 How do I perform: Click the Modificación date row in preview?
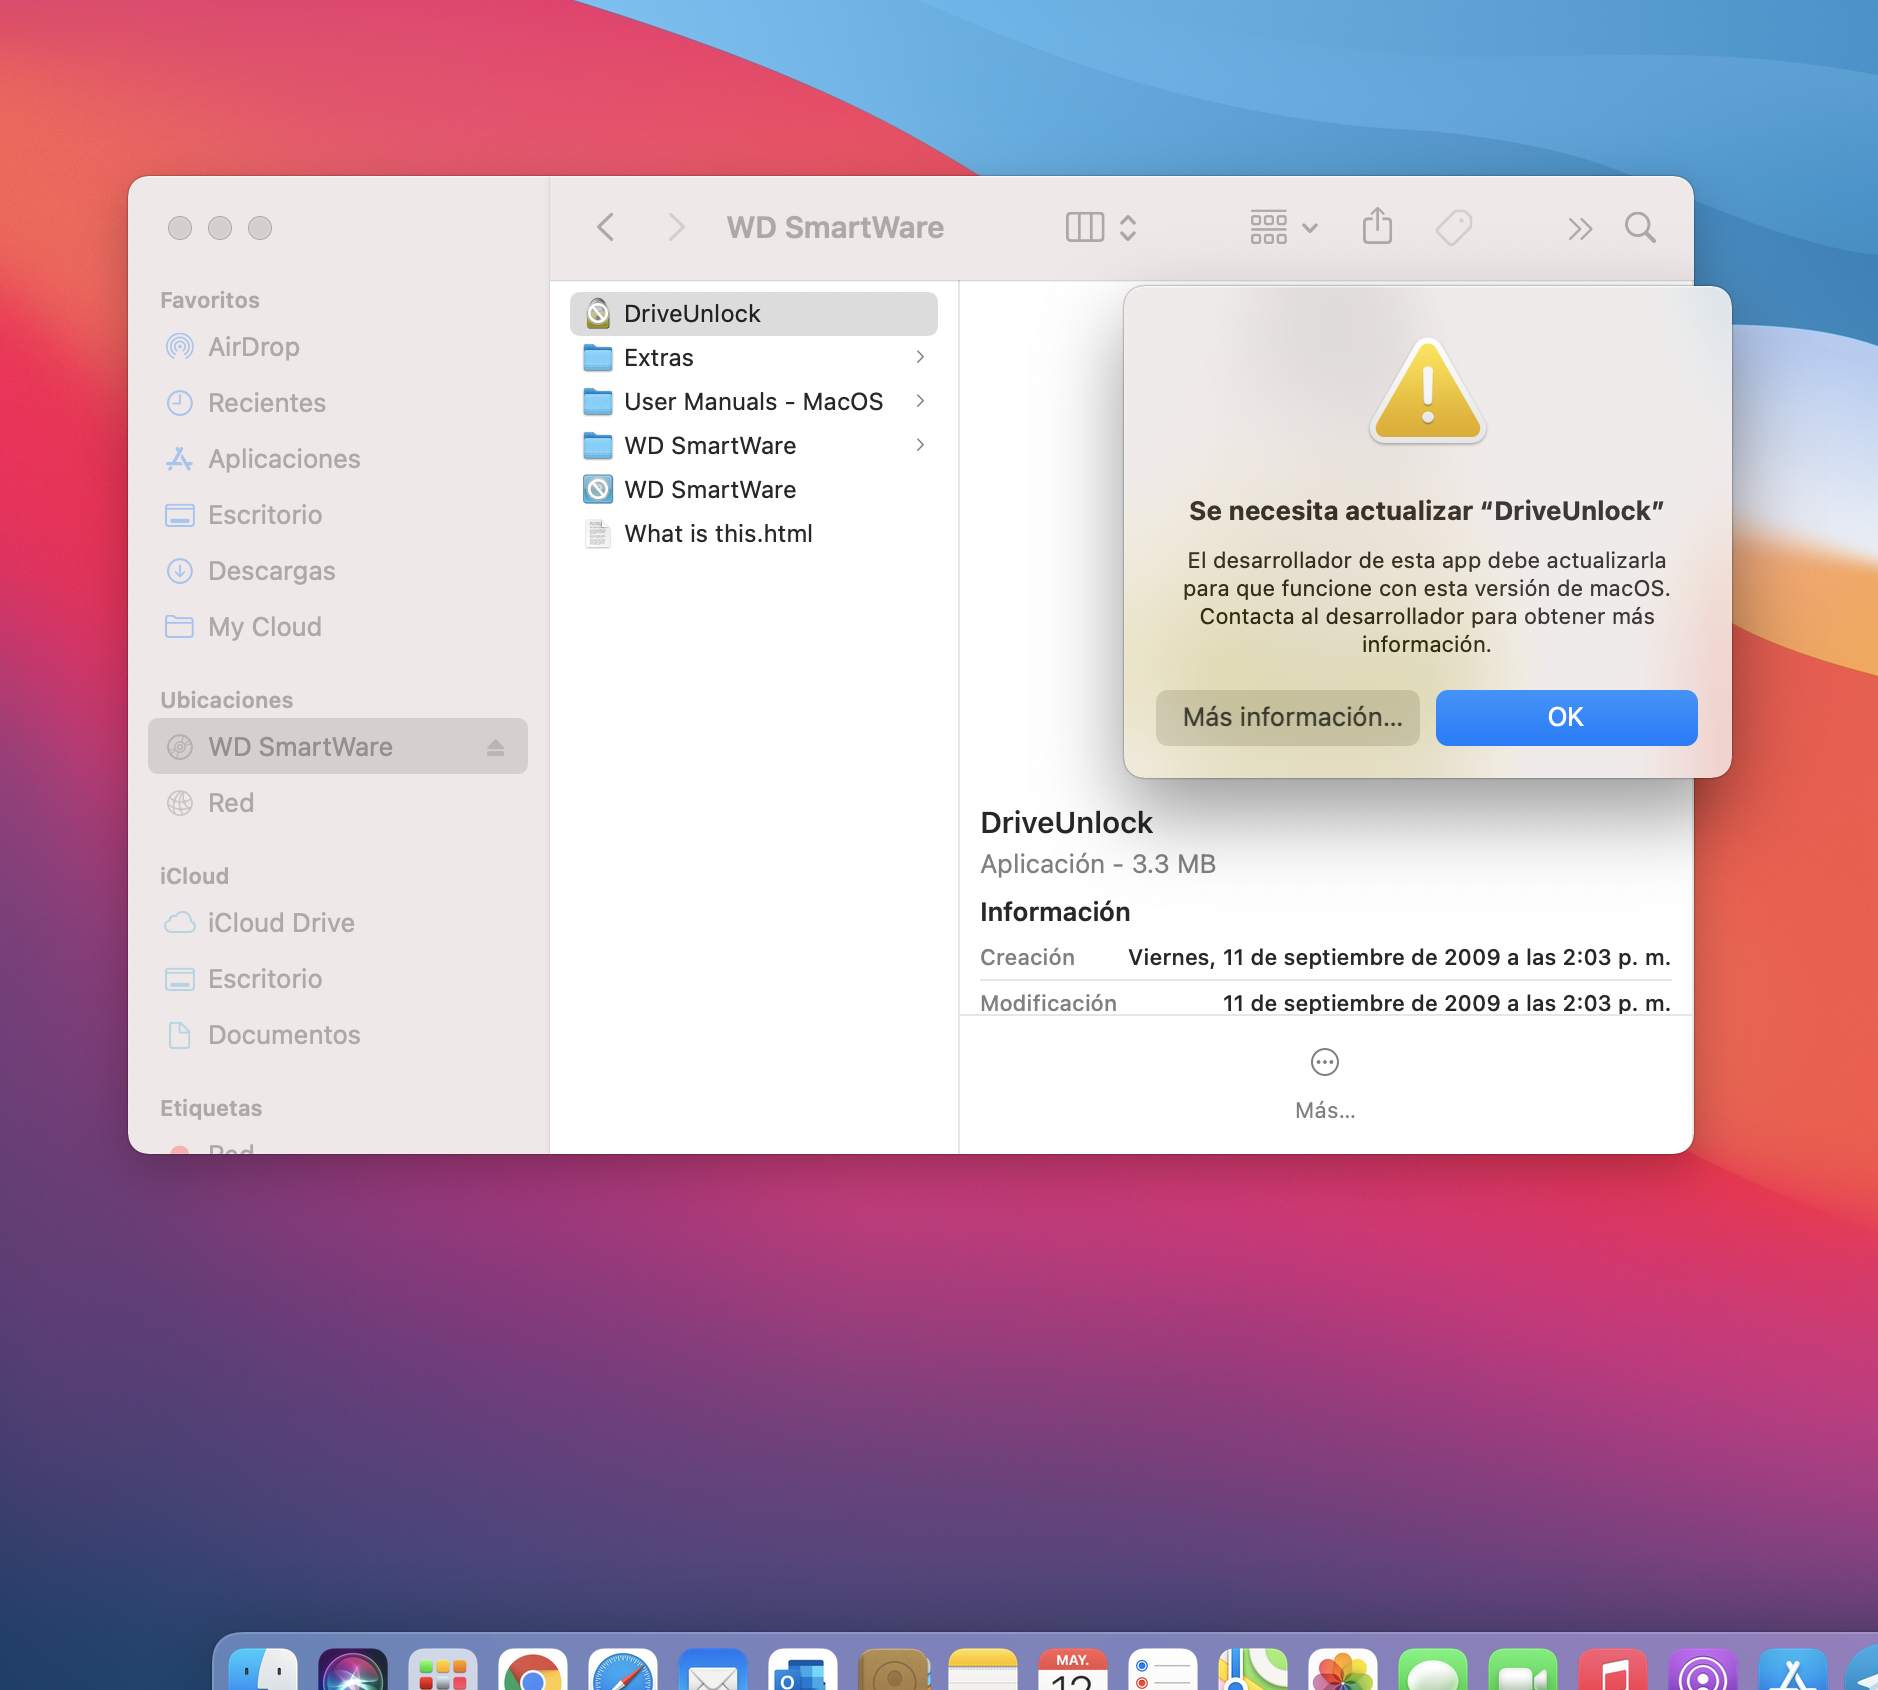pyautogui.click(x=1325, y=1003)
